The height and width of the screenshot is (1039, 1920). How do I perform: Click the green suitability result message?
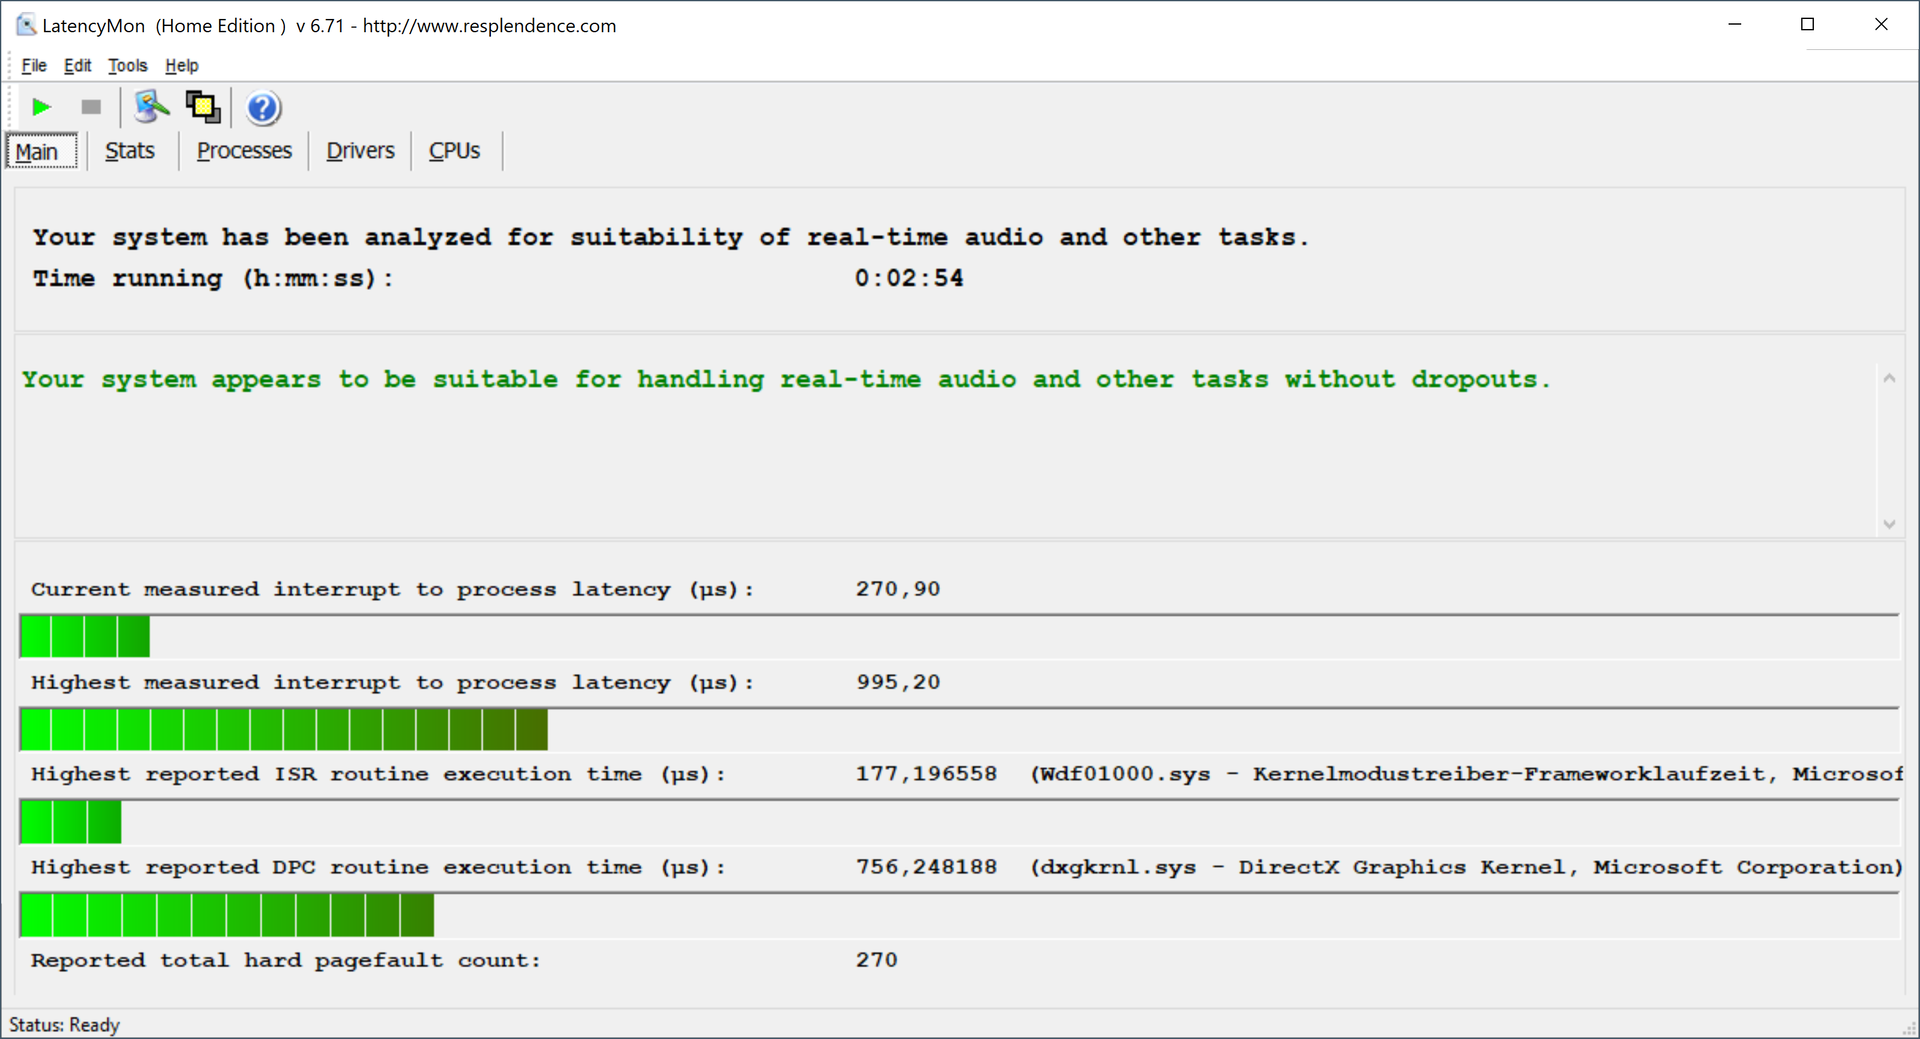pos(786,380)
